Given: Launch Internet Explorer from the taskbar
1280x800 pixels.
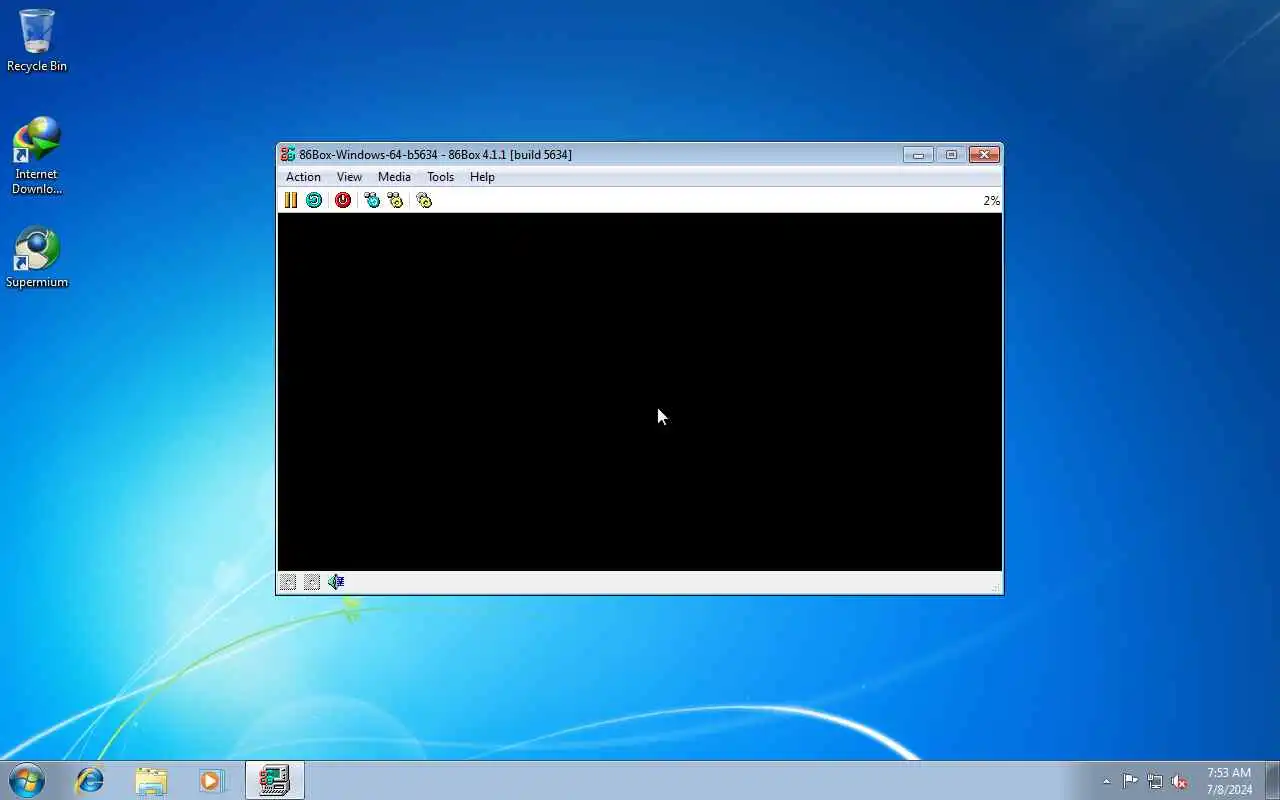Looking at the screenshot, I should point(90,780).
